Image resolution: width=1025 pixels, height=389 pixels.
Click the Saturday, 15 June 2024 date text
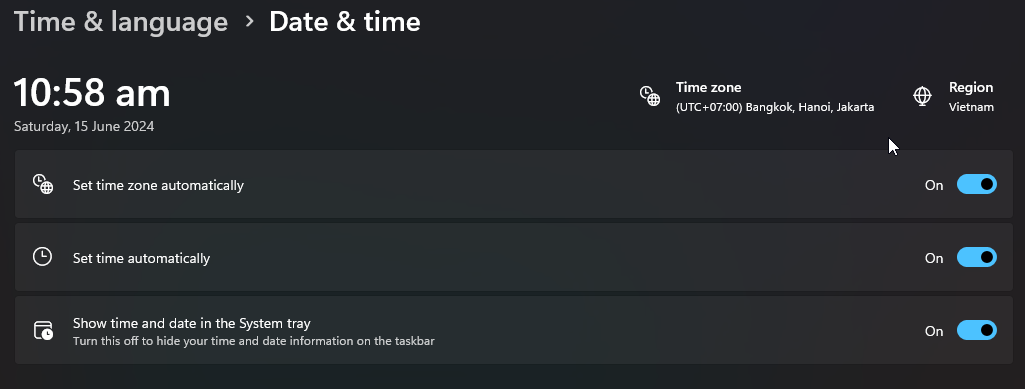point(84,126)
